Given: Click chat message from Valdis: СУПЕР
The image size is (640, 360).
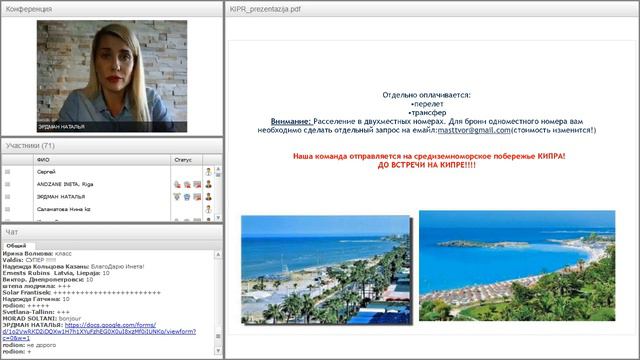Looking at the screenshot, I should (29, 260).
